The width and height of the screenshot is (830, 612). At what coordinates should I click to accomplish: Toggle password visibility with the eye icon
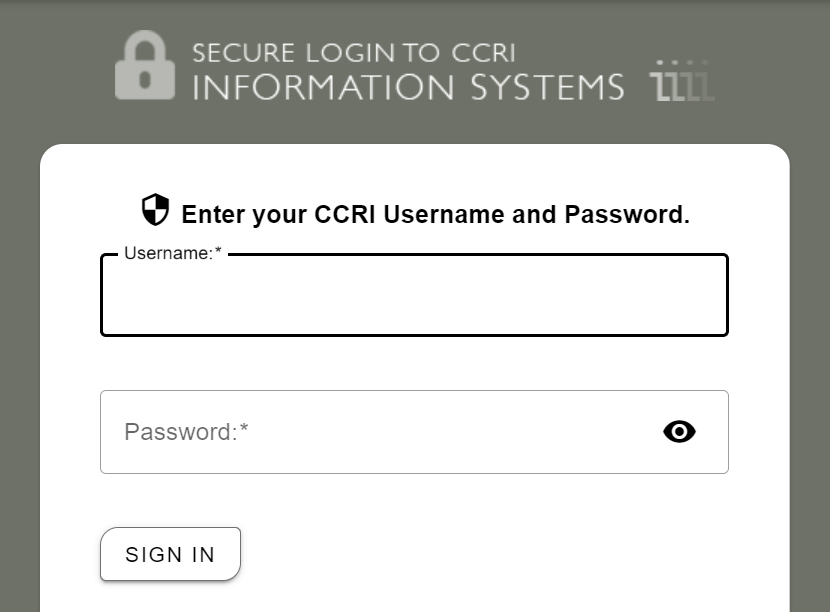click(x=679, y=431)
